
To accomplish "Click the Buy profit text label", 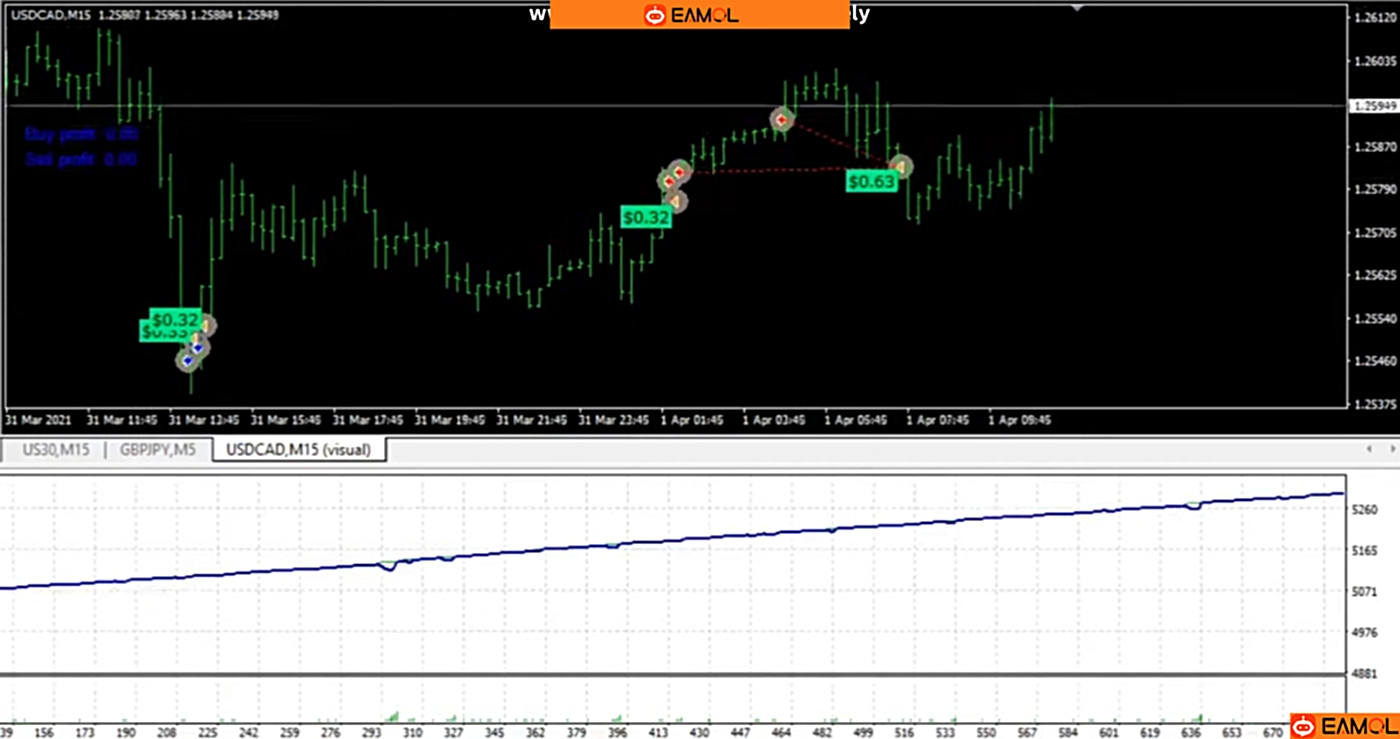I will pyautogui.click(x=80, y=134).
